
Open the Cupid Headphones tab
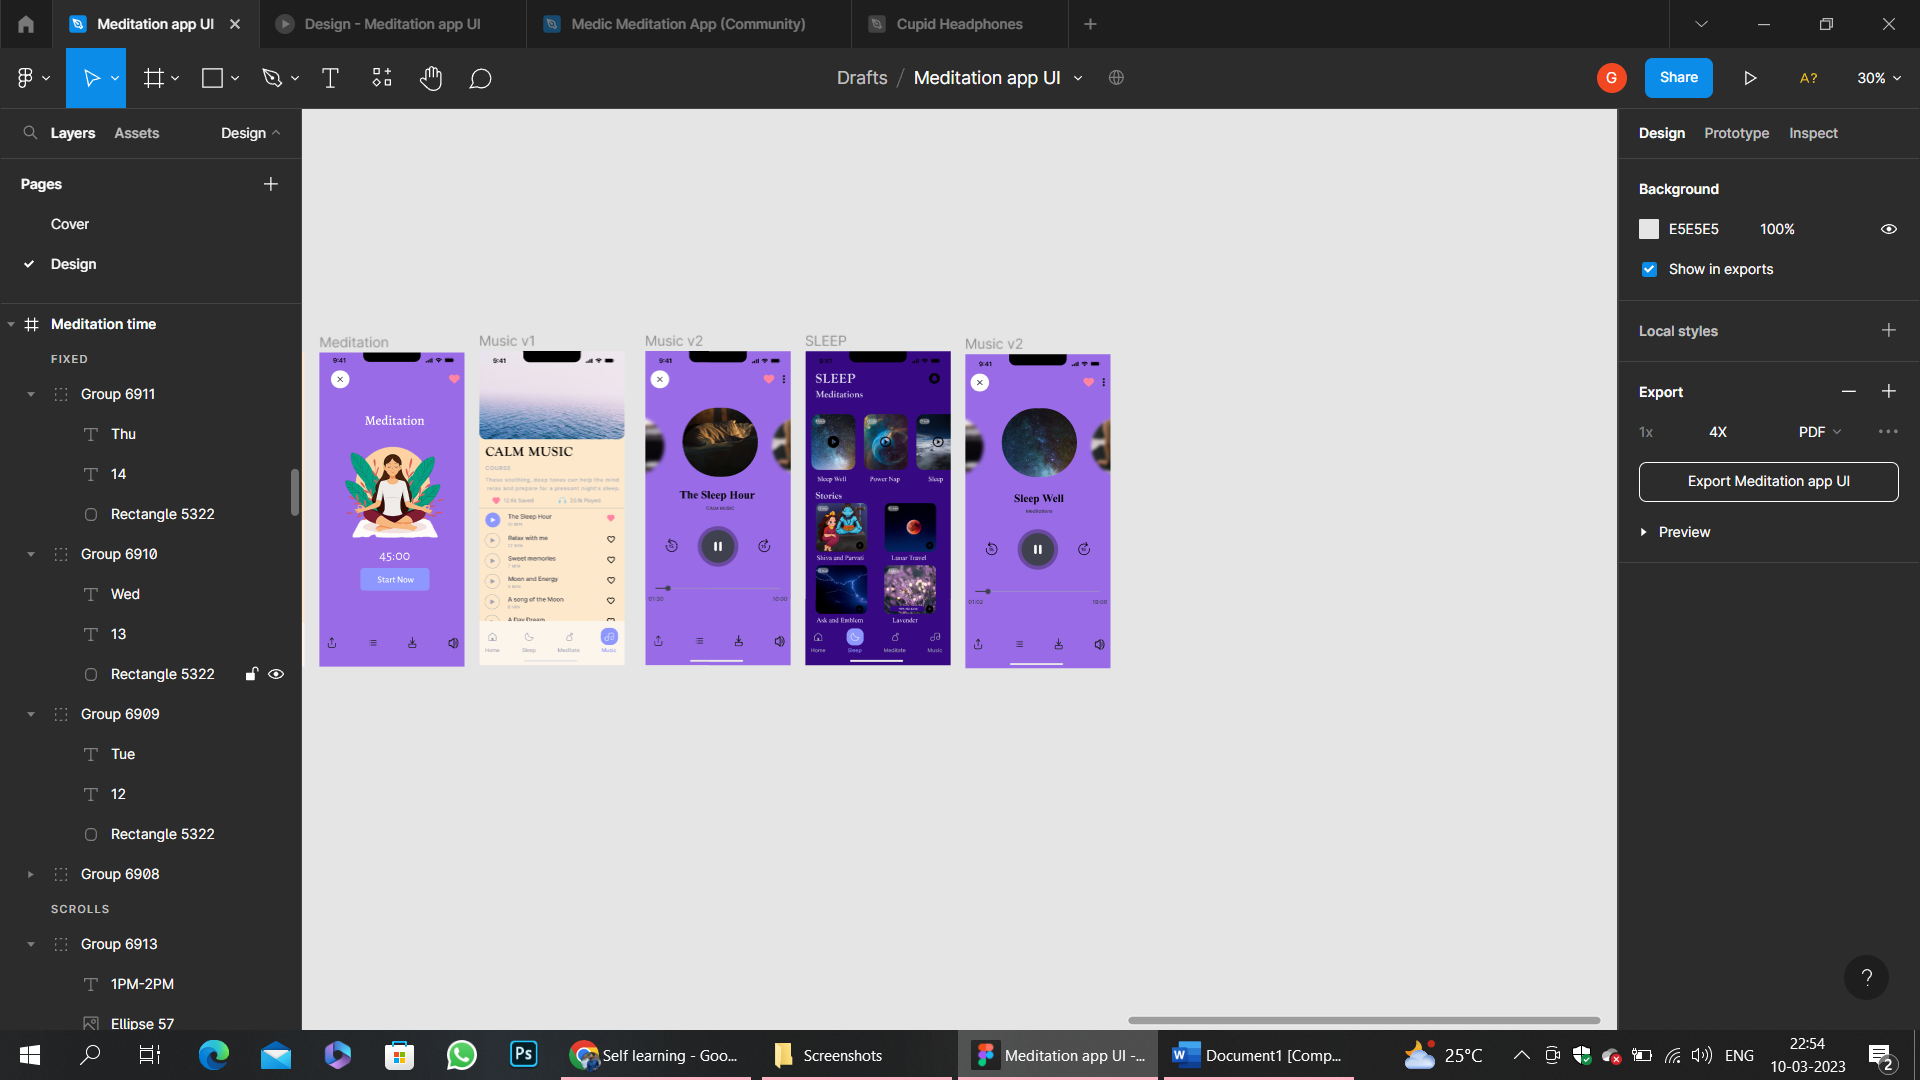coord(959,24)
